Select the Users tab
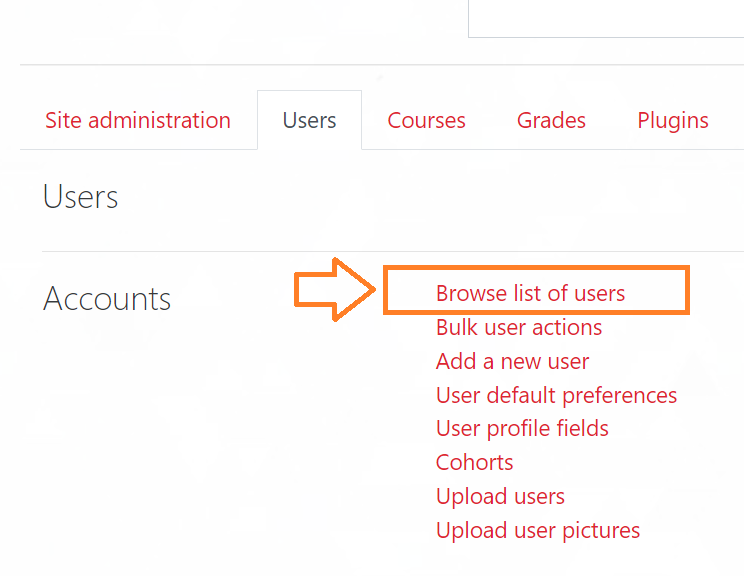The image size is (744, 576). click(x=309, y=120)
